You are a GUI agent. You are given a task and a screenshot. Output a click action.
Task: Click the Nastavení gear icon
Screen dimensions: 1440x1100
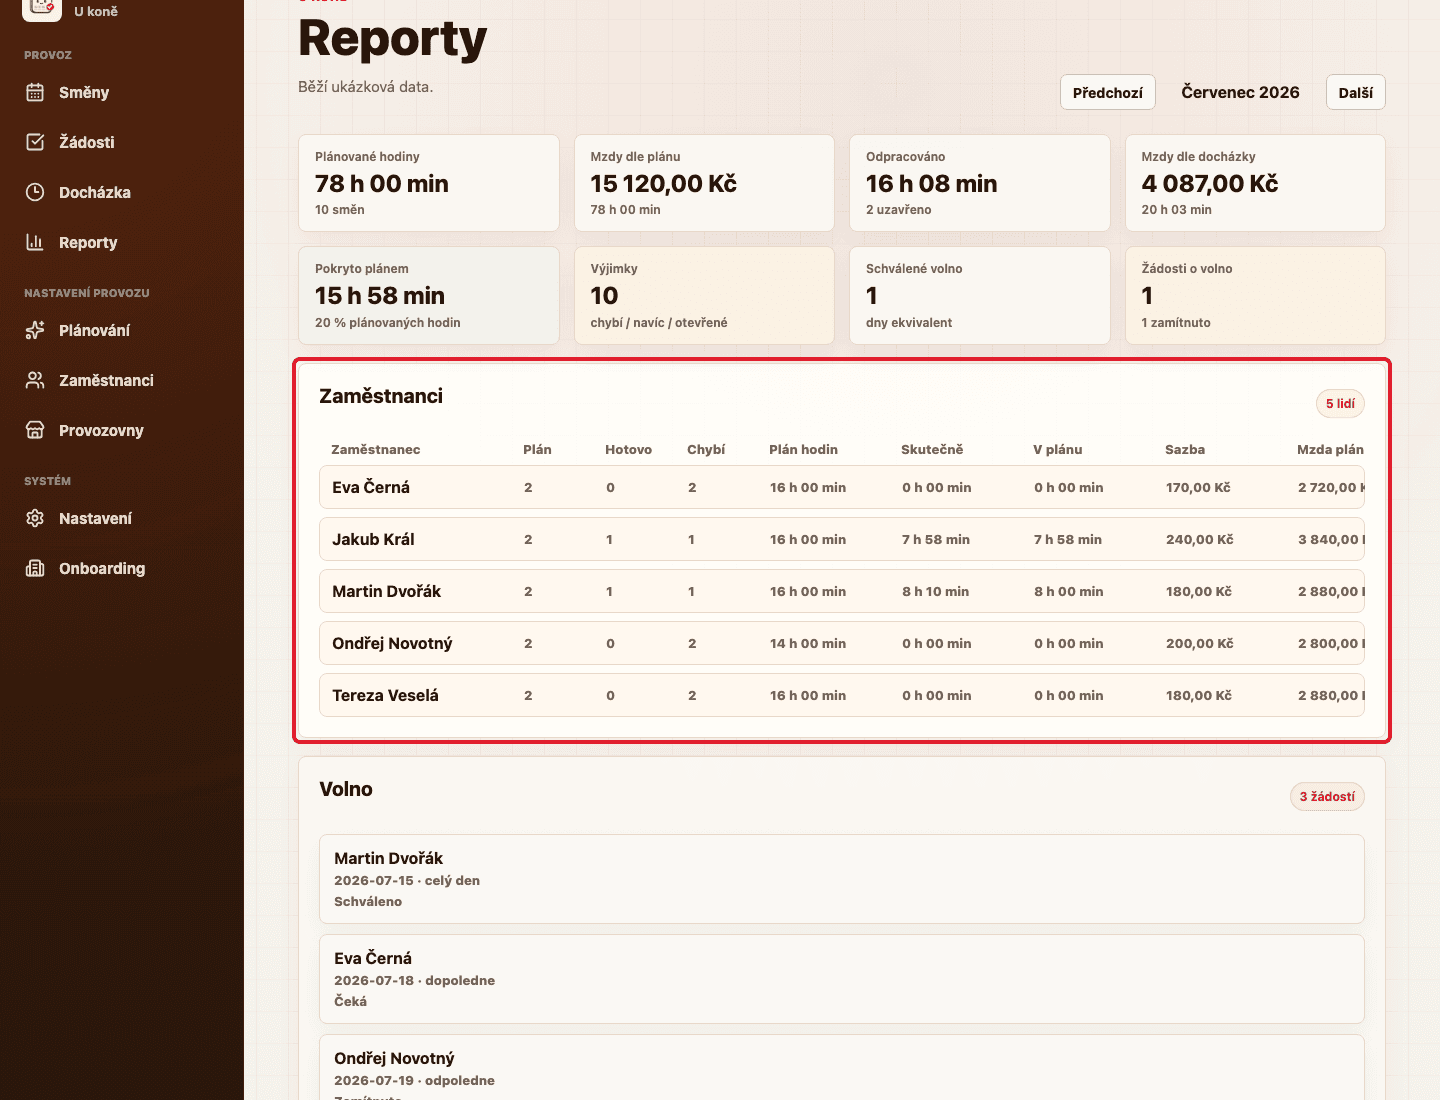point(35,518)
